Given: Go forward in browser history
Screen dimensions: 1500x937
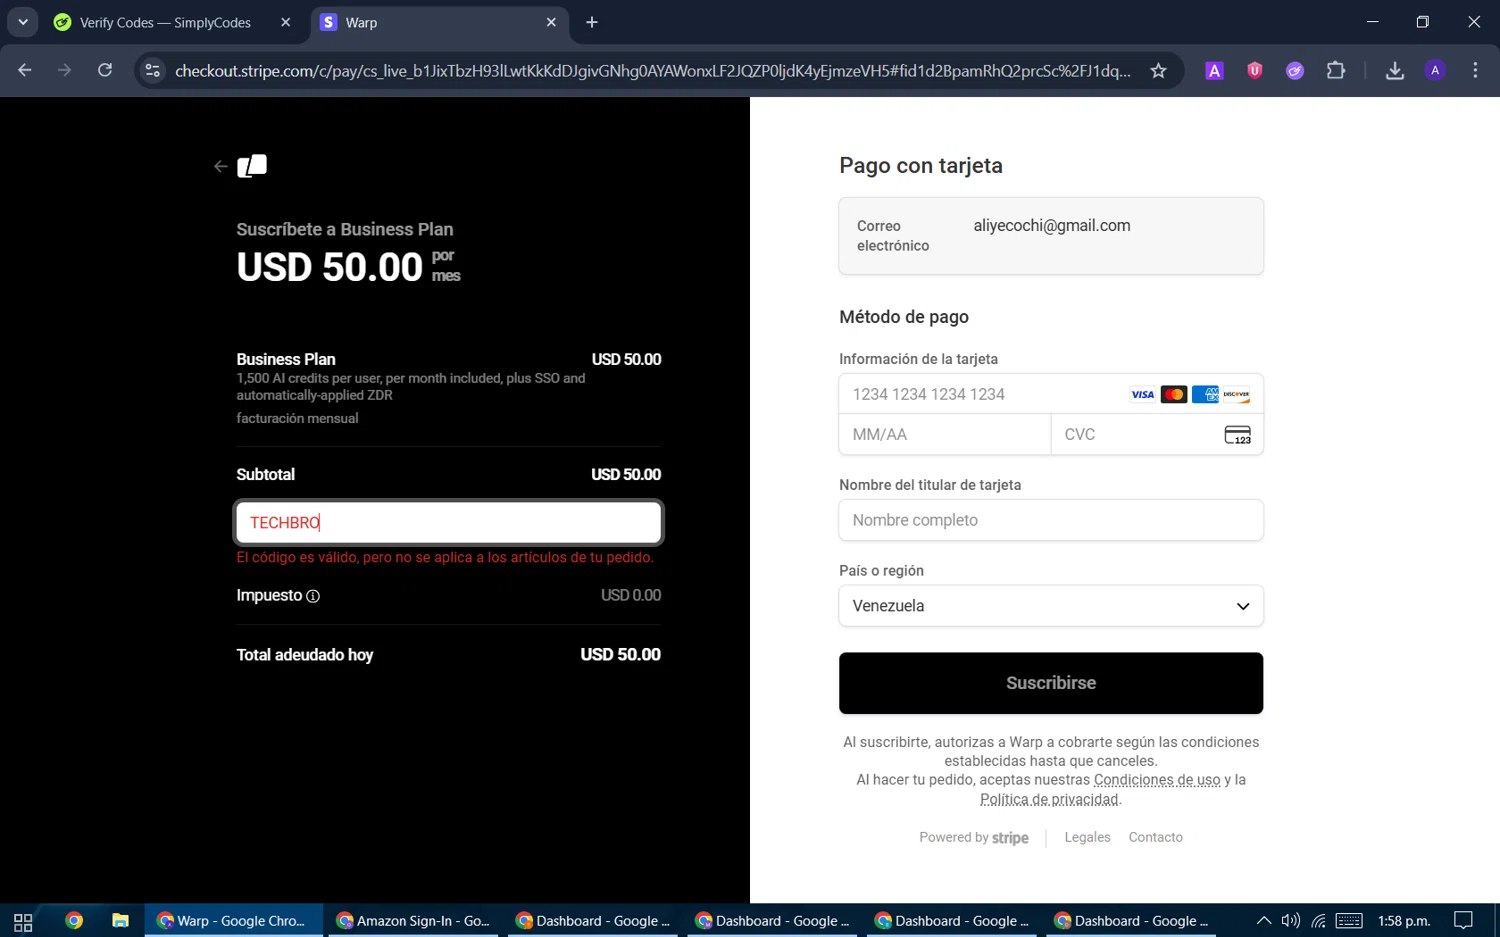Looking at the screenshot, I should (x=64, y=70).
